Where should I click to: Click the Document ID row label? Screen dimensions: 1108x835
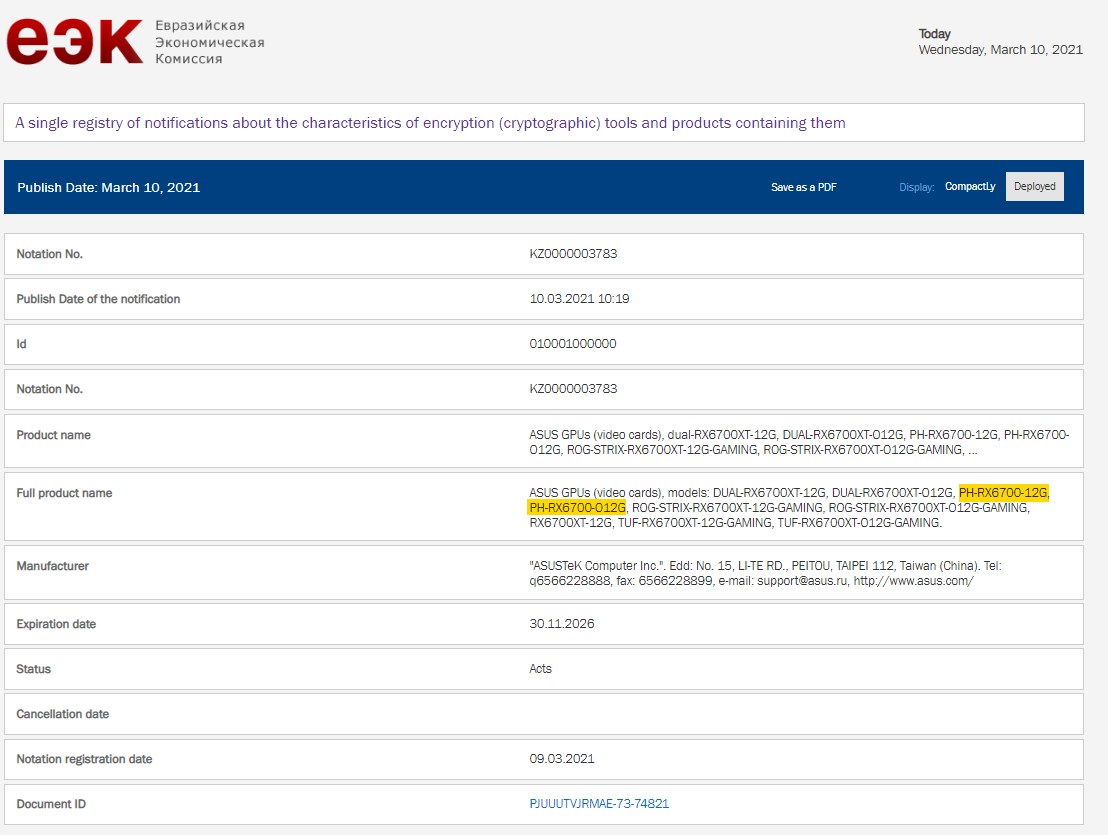51,804
